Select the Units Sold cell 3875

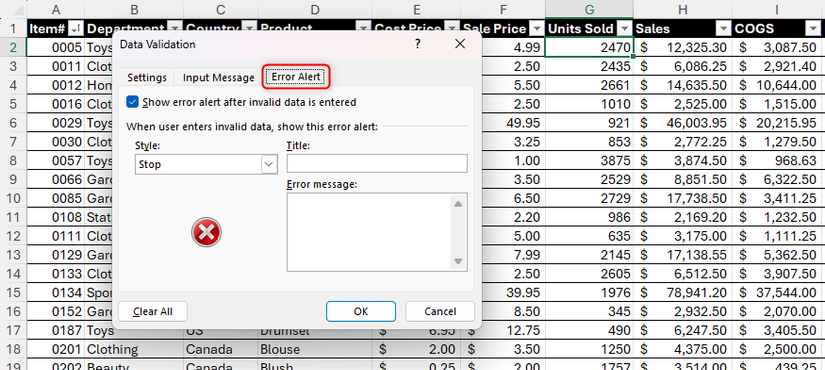coord(589,161)
